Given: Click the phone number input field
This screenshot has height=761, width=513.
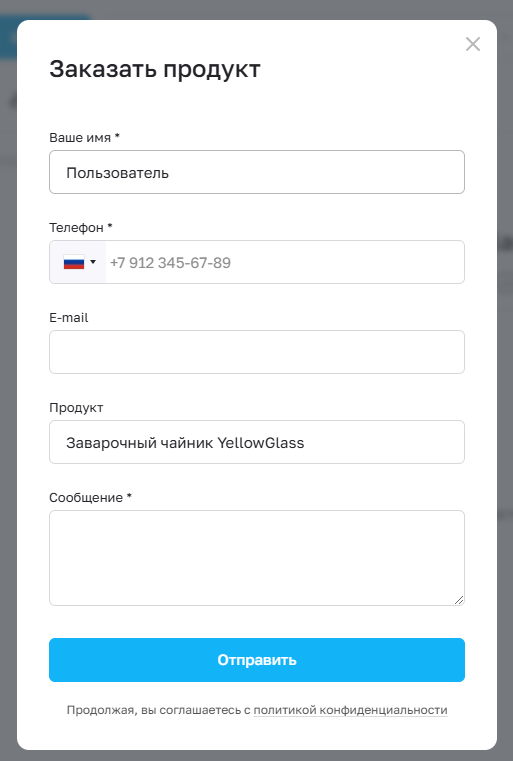Looking at the screenshot, I should 285,262.
